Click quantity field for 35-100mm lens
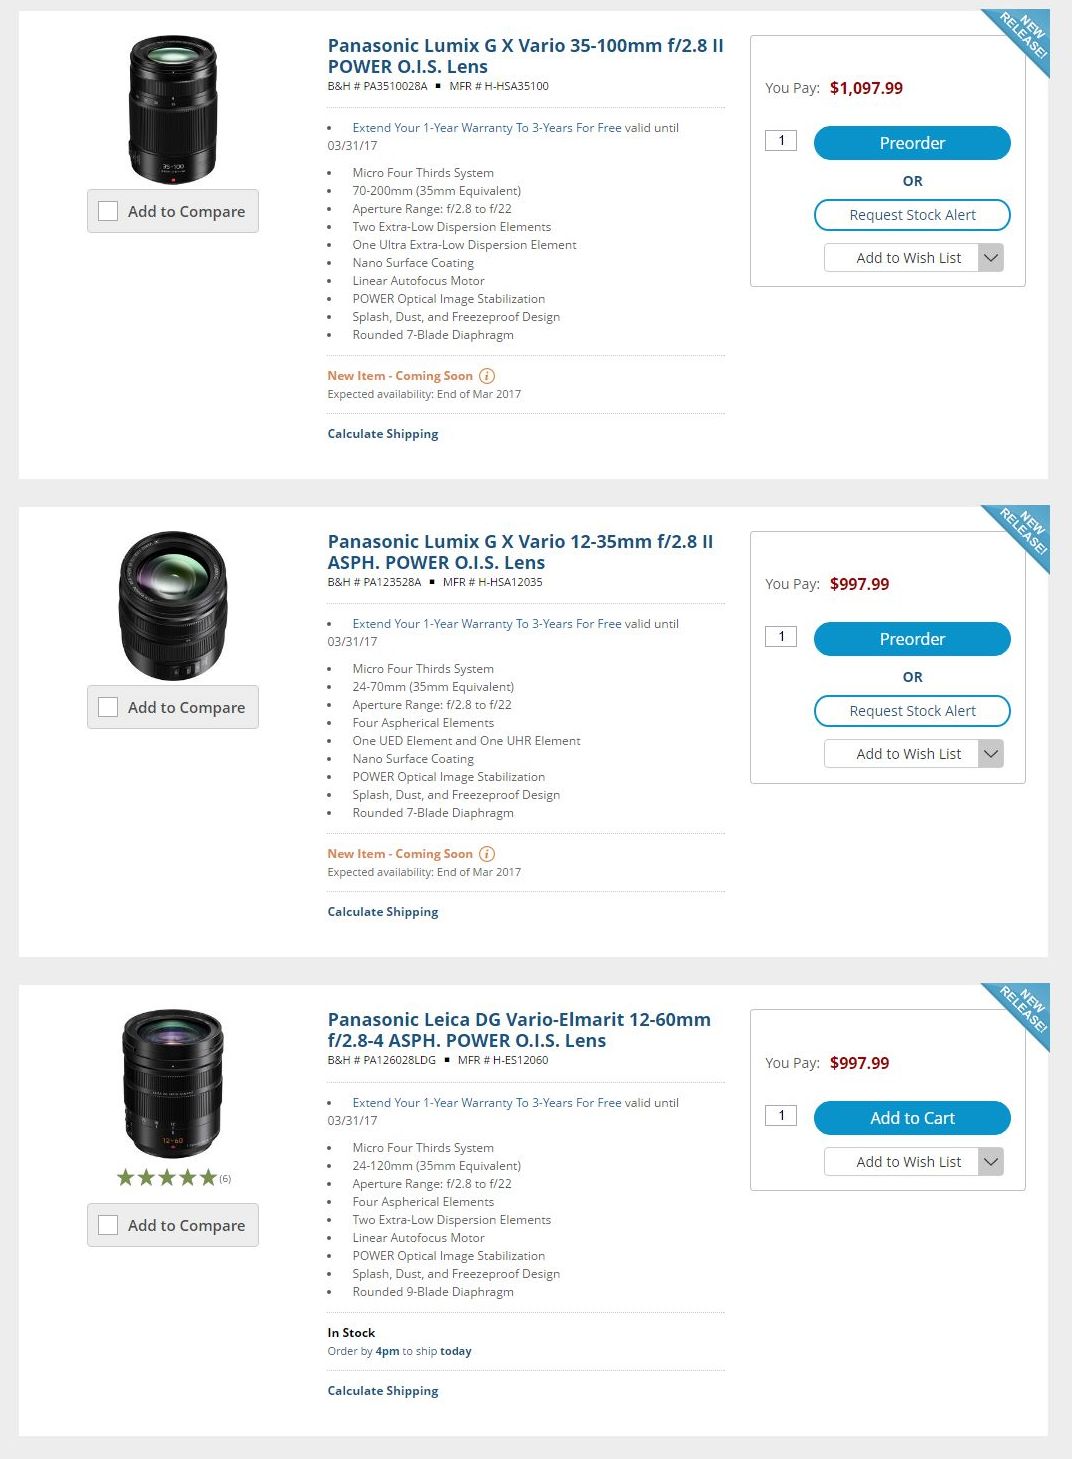 781,140
